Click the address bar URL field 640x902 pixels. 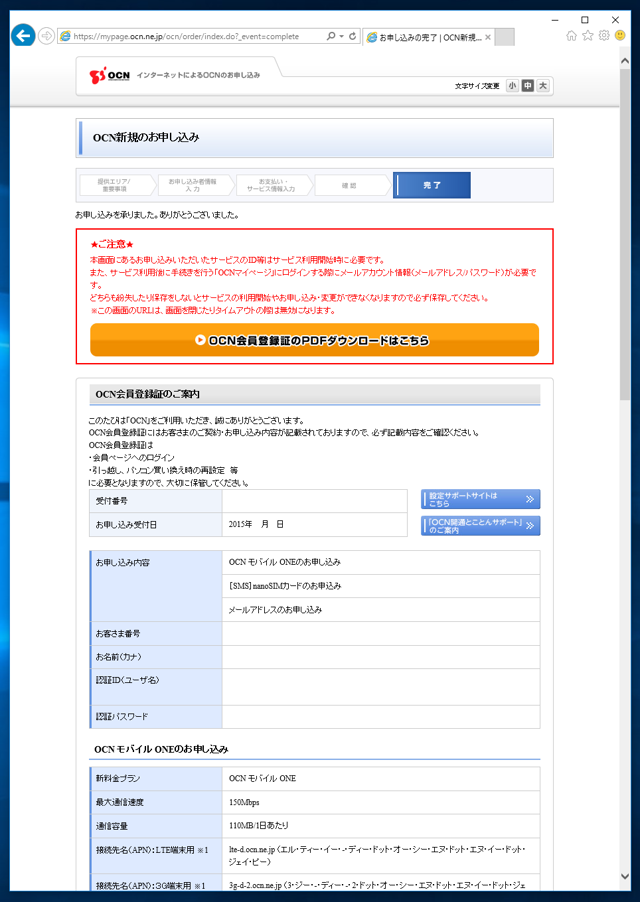pos(196,36)
